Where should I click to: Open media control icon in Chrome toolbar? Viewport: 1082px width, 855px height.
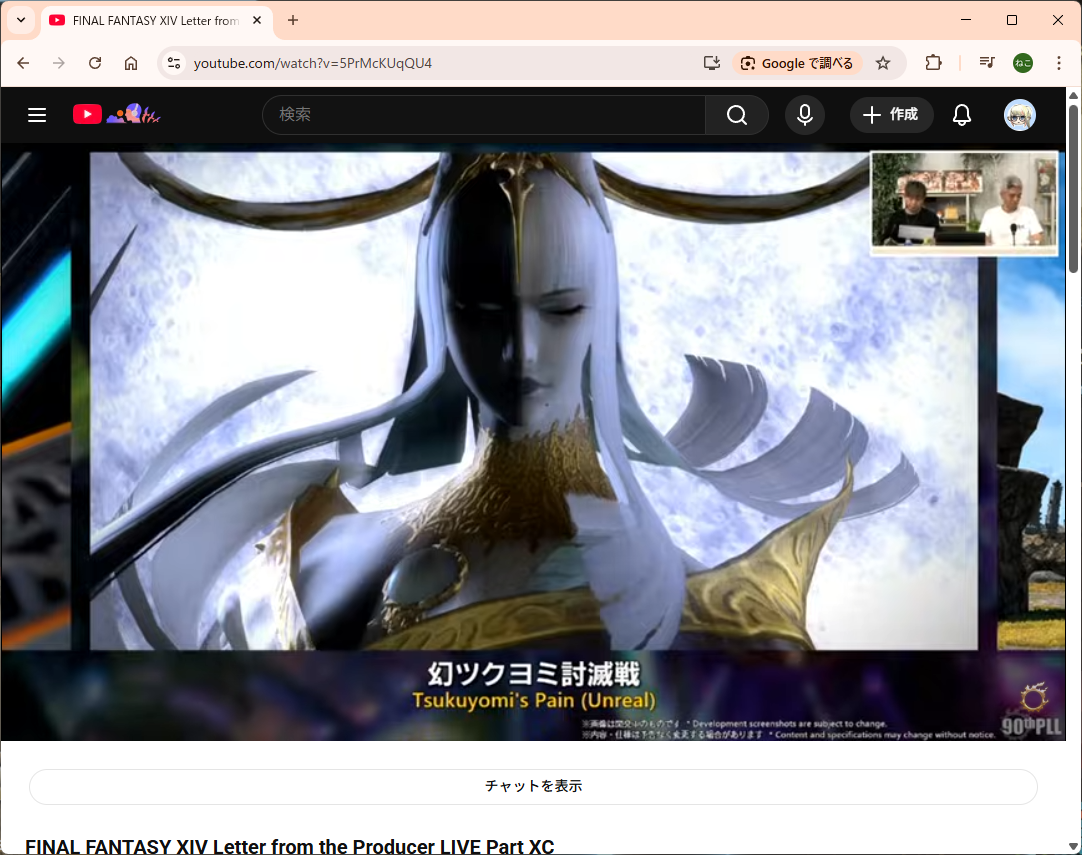pyautogui.click(x=987, y=63)
